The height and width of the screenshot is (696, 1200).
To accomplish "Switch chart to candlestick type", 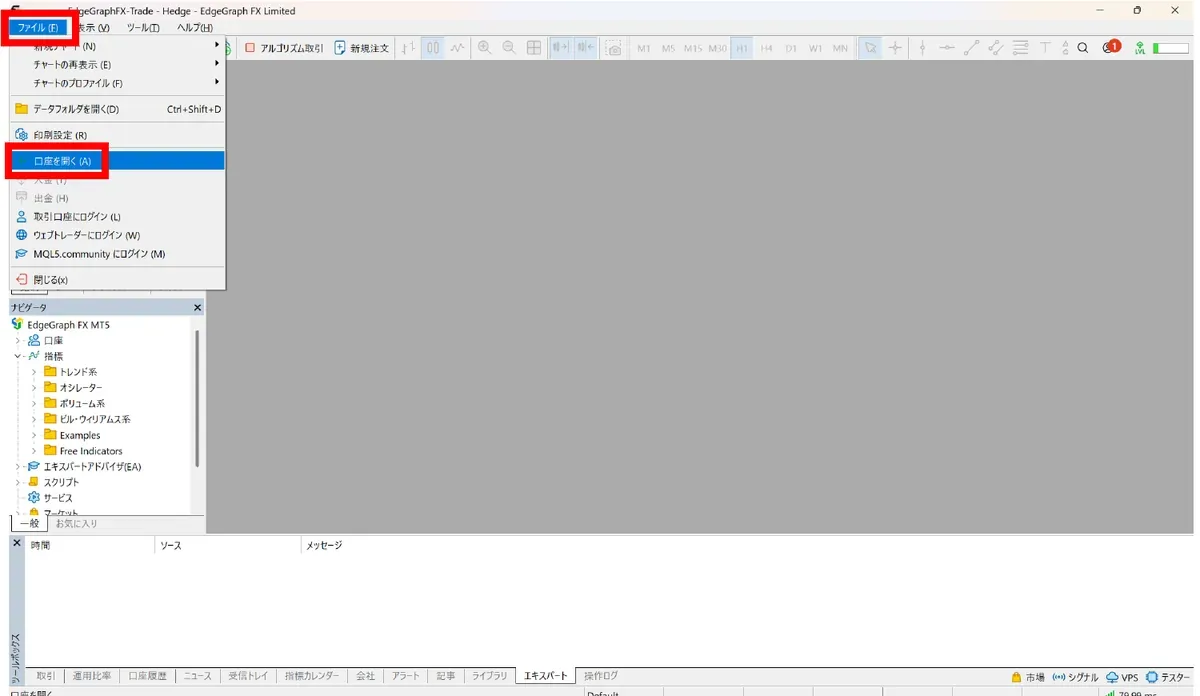I will 433,47.
